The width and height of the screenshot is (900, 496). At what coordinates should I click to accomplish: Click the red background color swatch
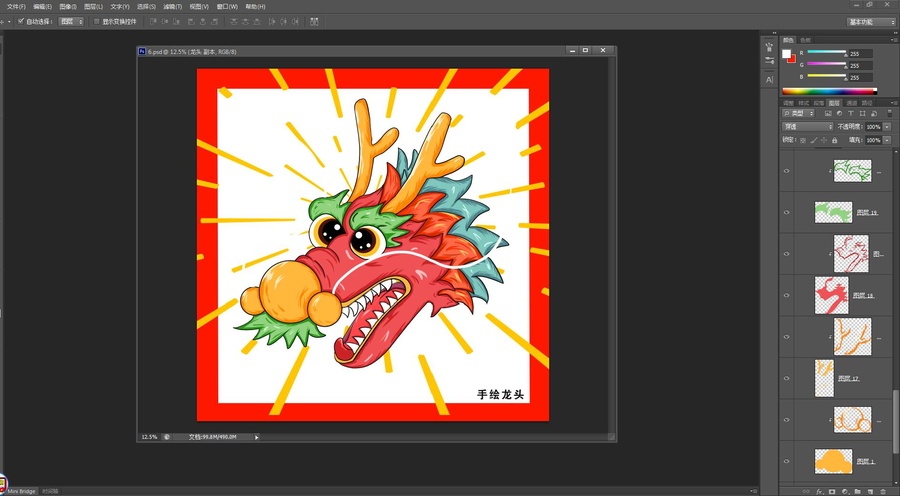point(793,59)
